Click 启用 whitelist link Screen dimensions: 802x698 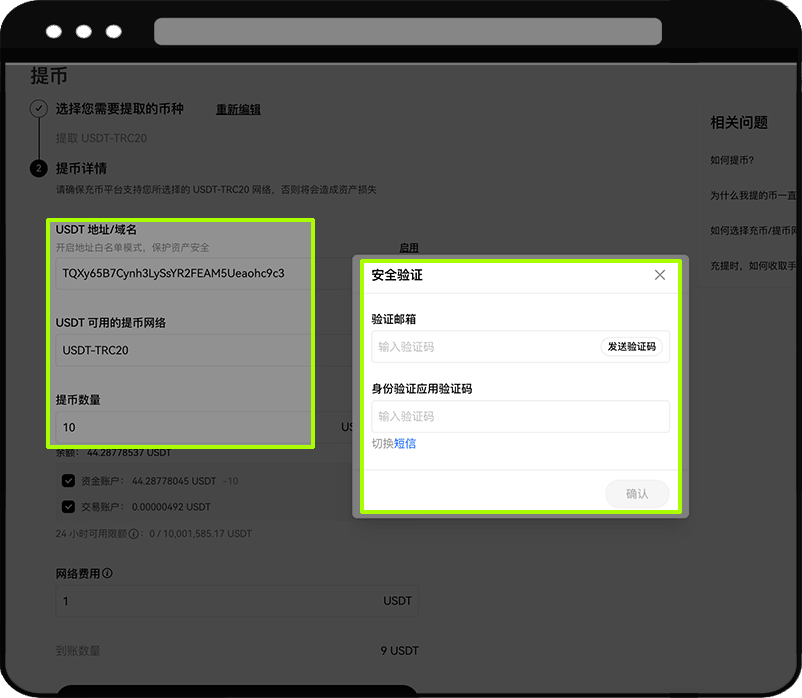[409, 248]
